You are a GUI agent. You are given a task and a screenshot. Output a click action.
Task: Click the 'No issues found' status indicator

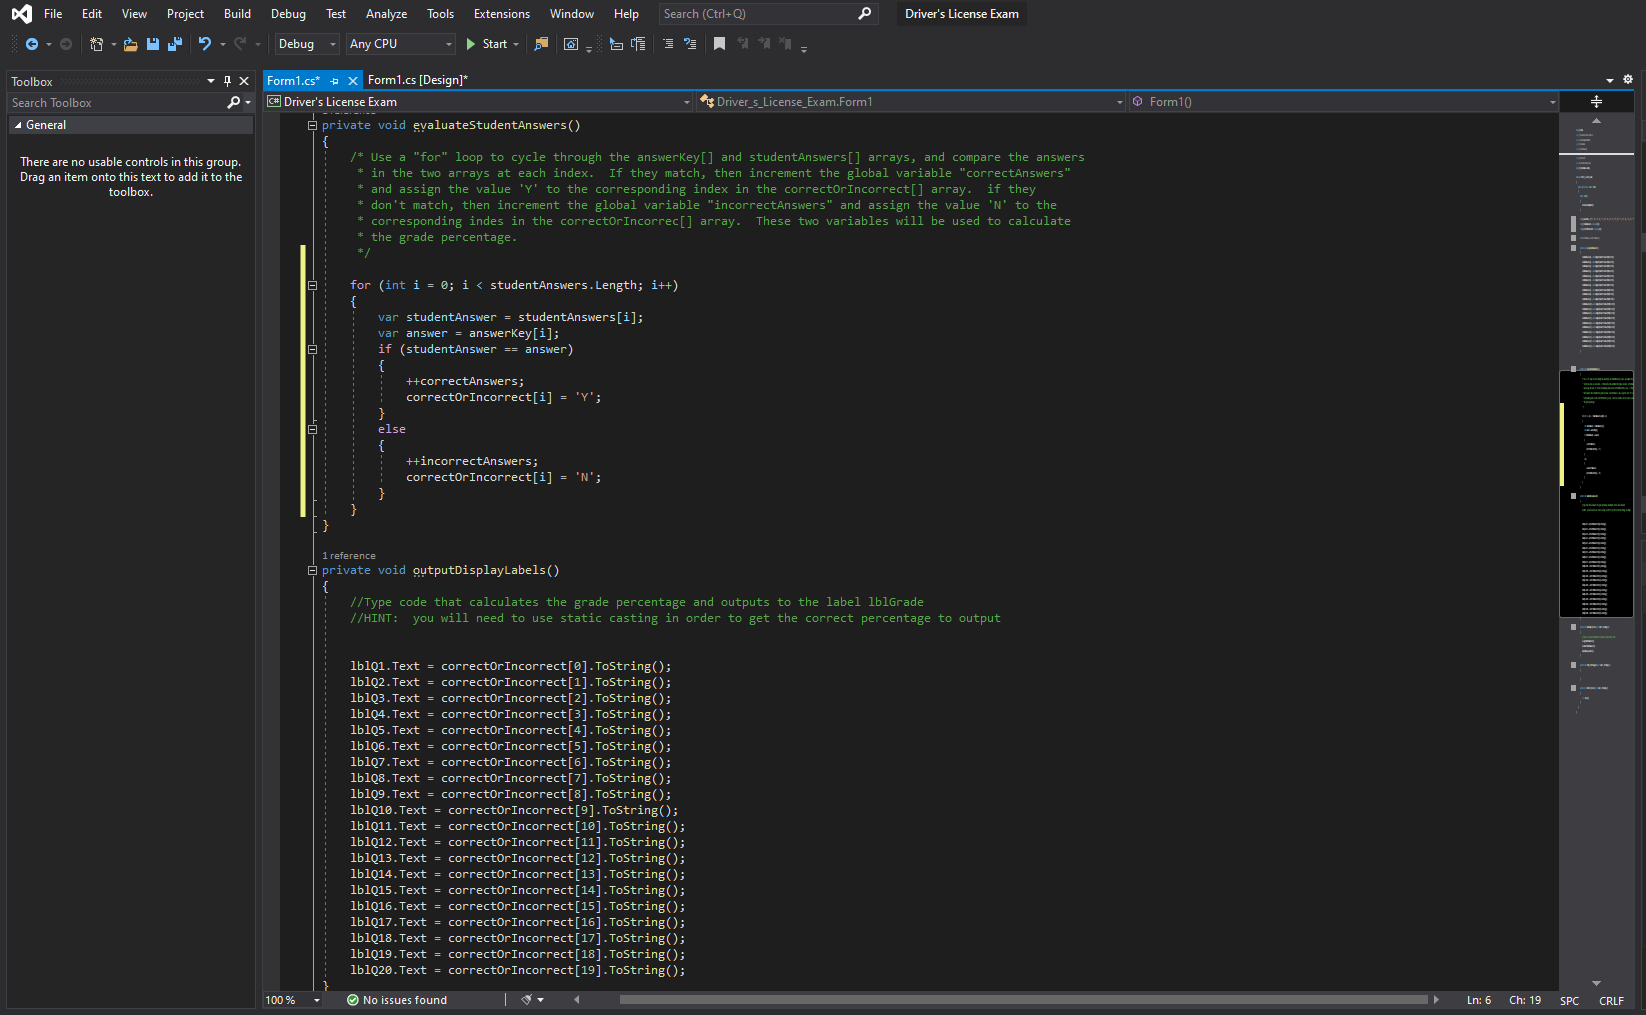tap(396, 999)
